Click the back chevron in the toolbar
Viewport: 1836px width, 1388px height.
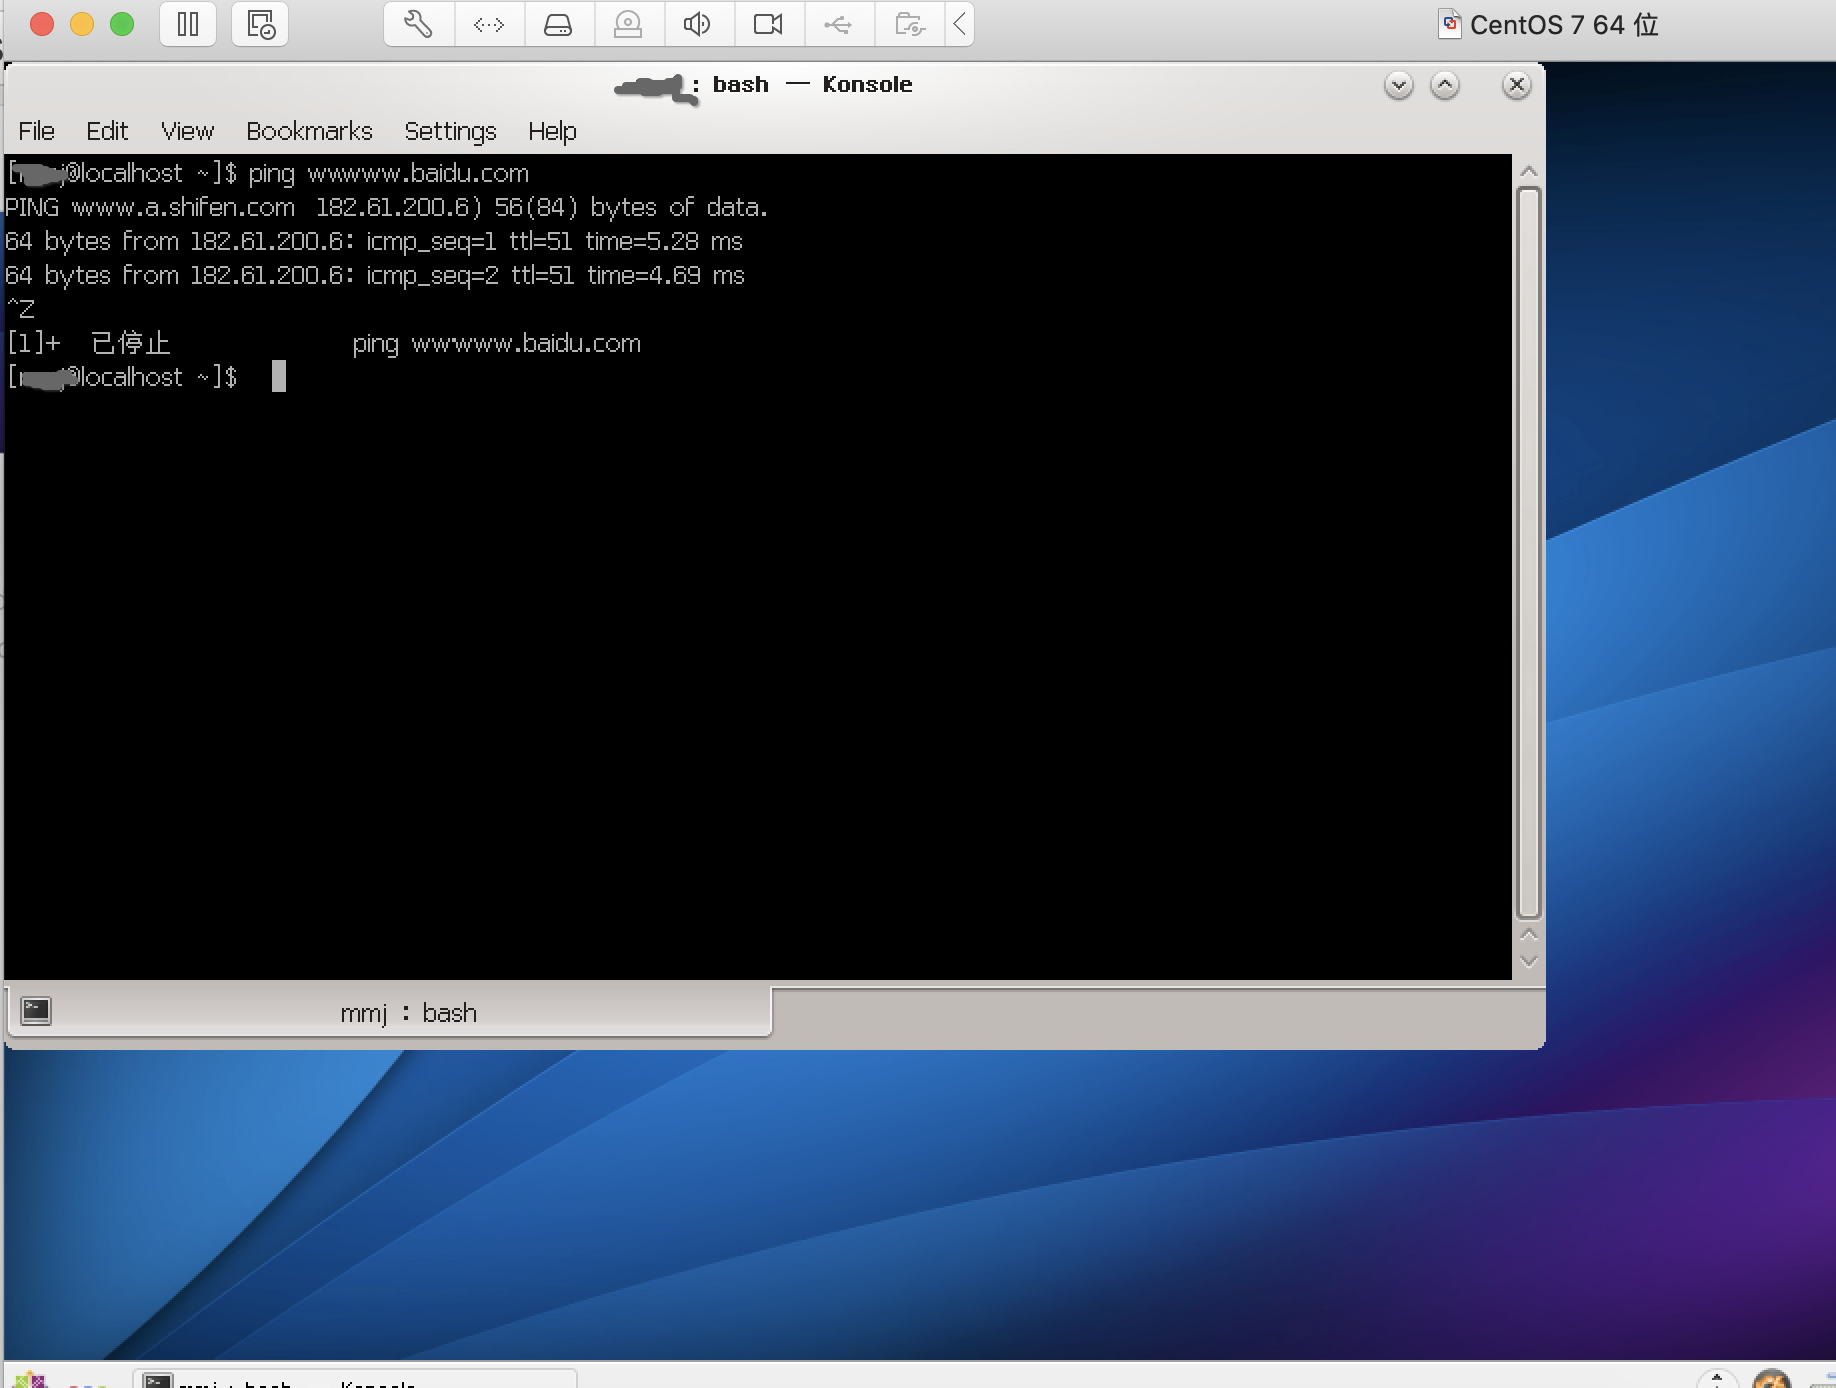[x=959, y=24]
